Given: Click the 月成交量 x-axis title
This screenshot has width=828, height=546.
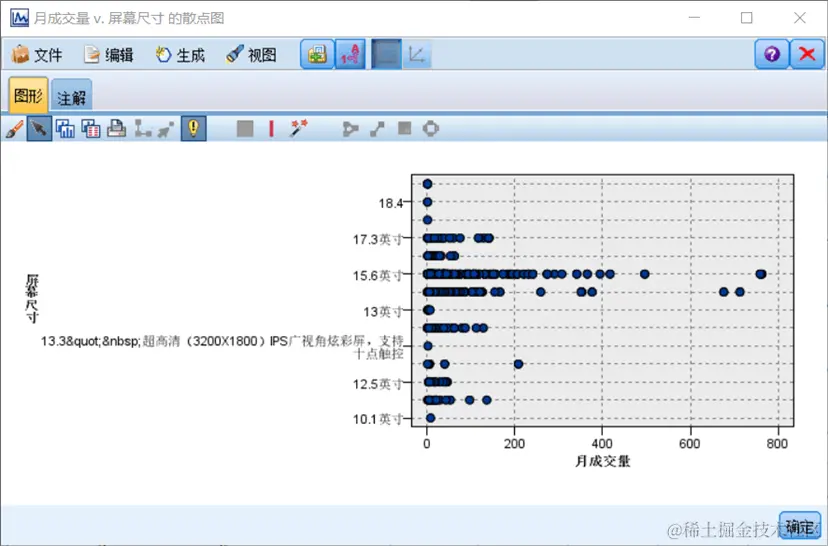Looking at the screenshot, I should pyautogui.click(x=603, y=462).
